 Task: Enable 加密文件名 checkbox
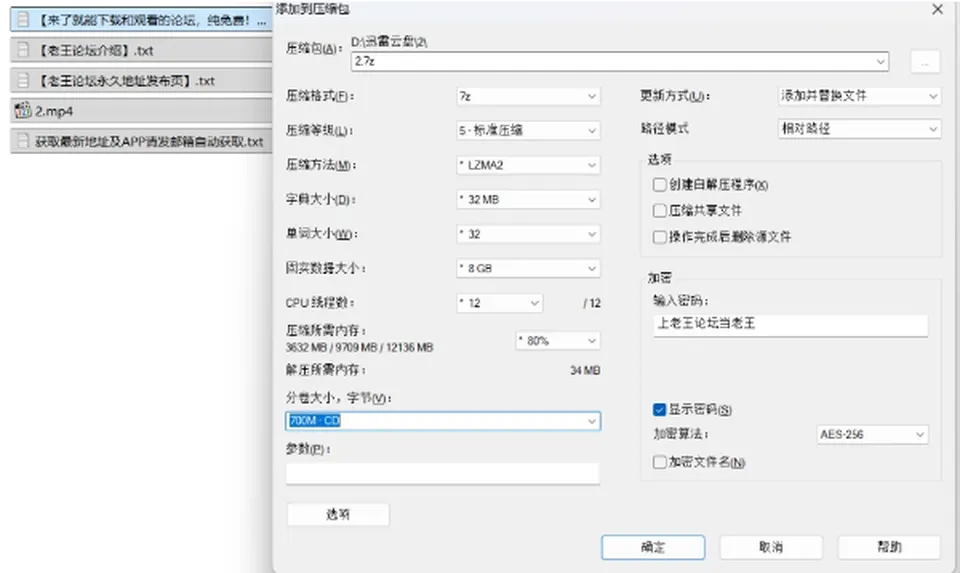click(659, 462)
